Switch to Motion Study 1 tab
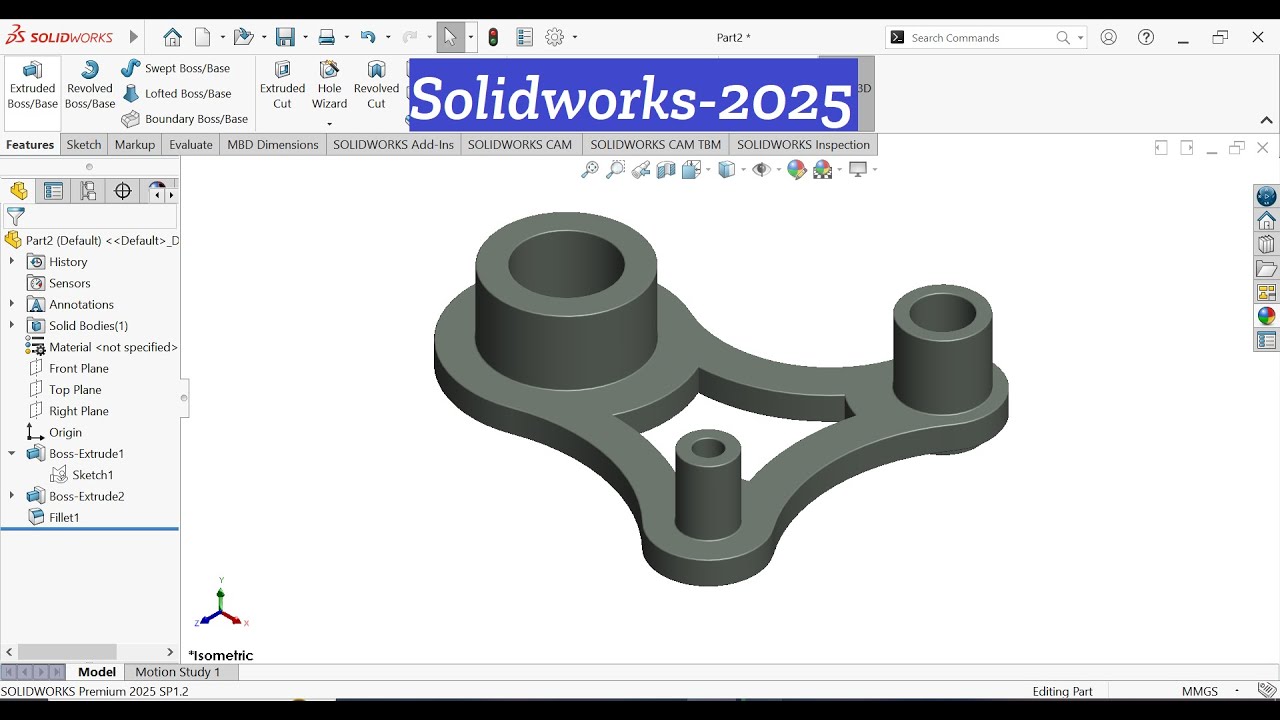Image resolution: width=1280 pixels, height=720 pixels. (x=177, y=672)
